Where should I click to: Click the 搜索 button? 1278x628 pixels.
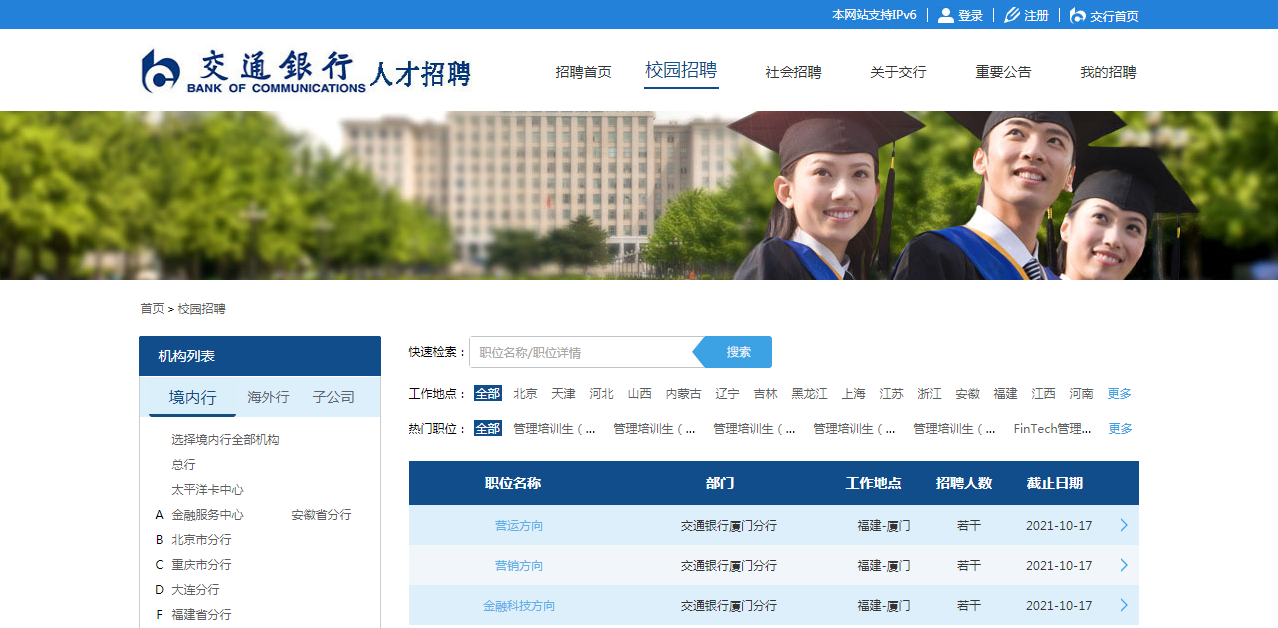738,352
